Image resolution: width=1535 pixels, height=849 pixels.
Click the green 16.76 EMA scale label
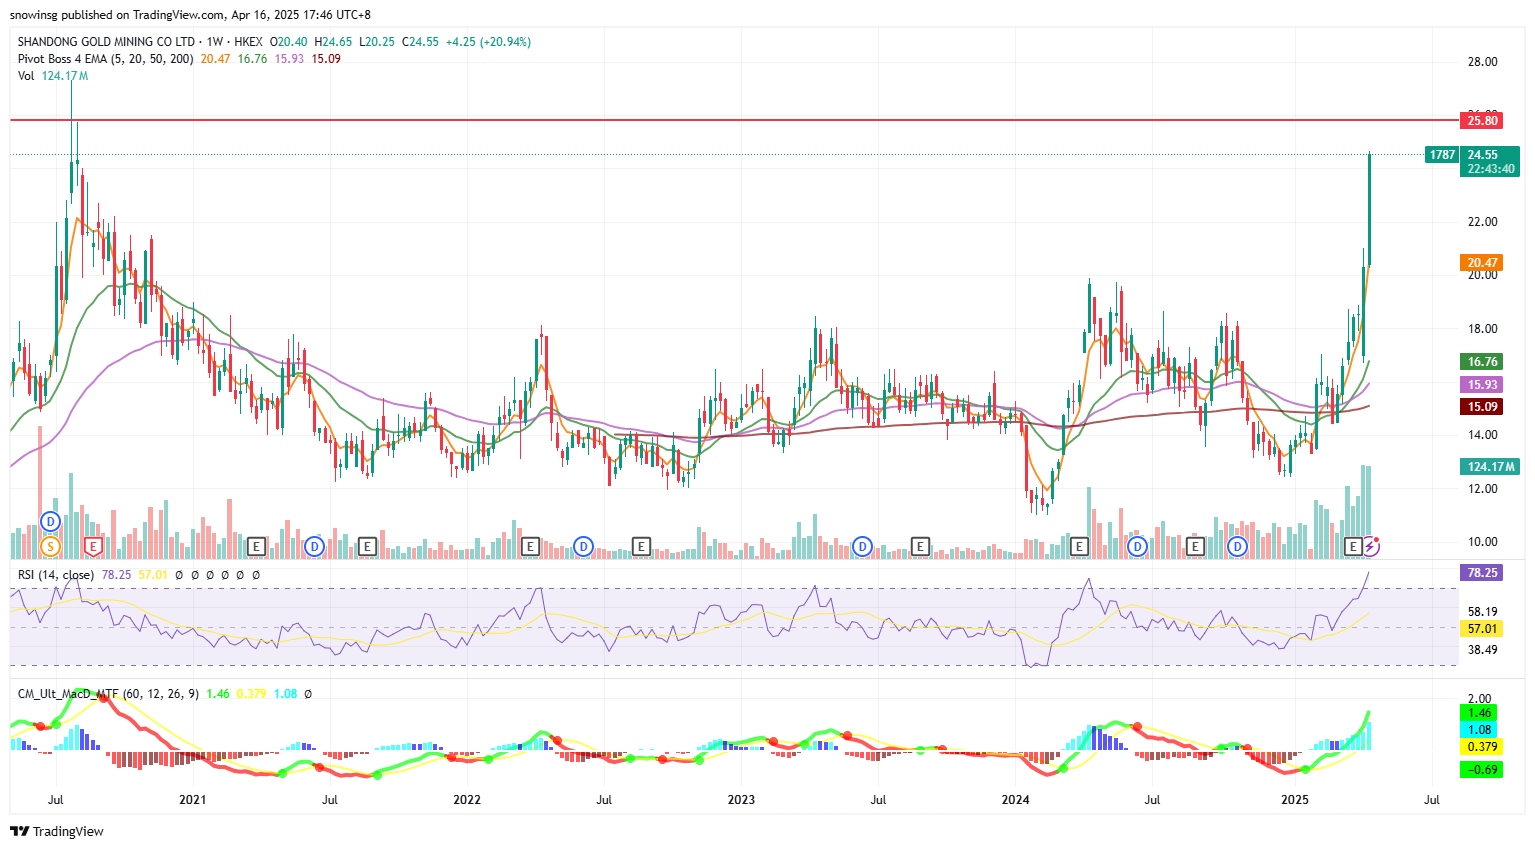tap(1482, 362)
